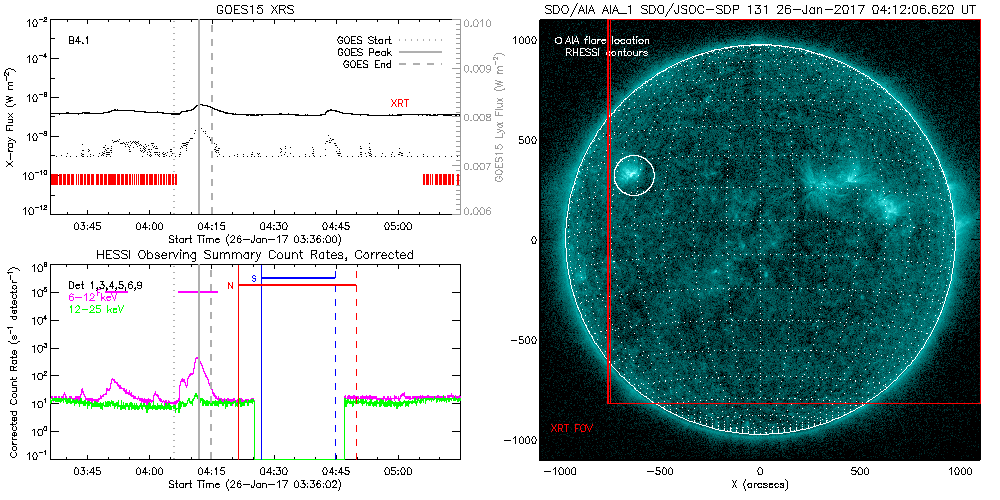Click the GOES15 XRS plot title
The width and height of the screenshot is (1000, 500).
pos(255,7)
